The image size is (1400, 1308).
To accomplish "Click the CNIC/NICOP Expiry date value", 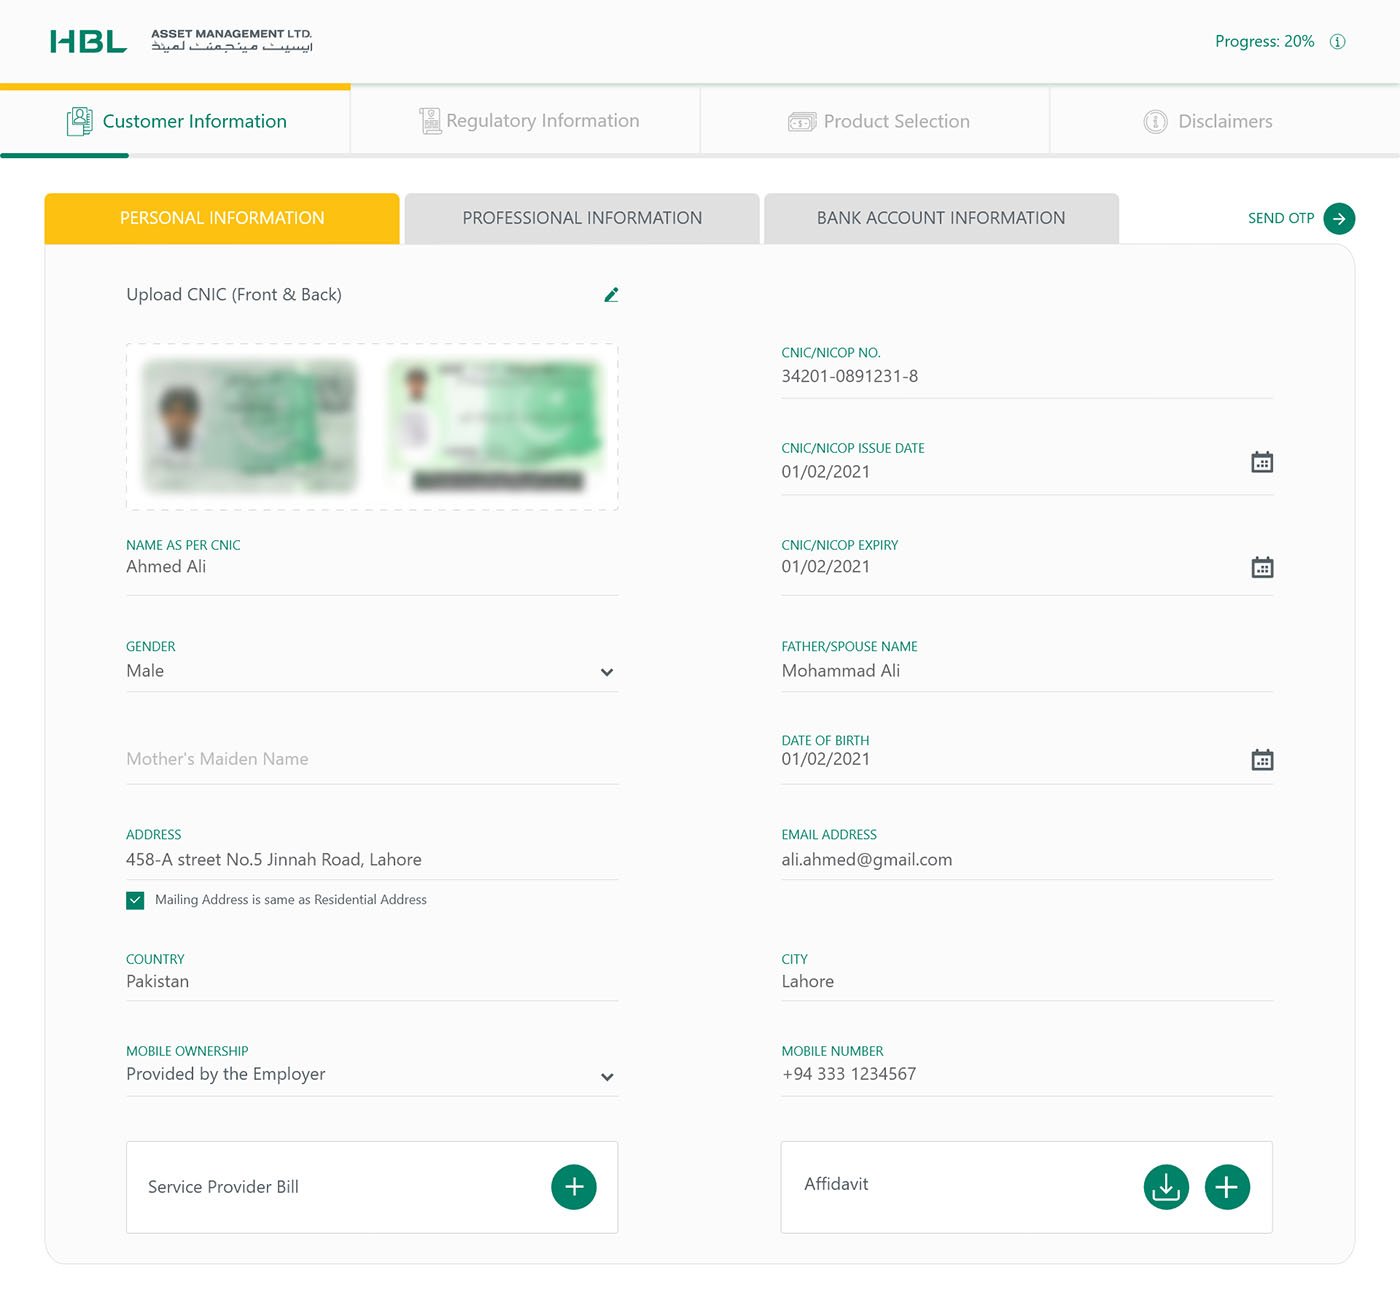I will [826, 566].
